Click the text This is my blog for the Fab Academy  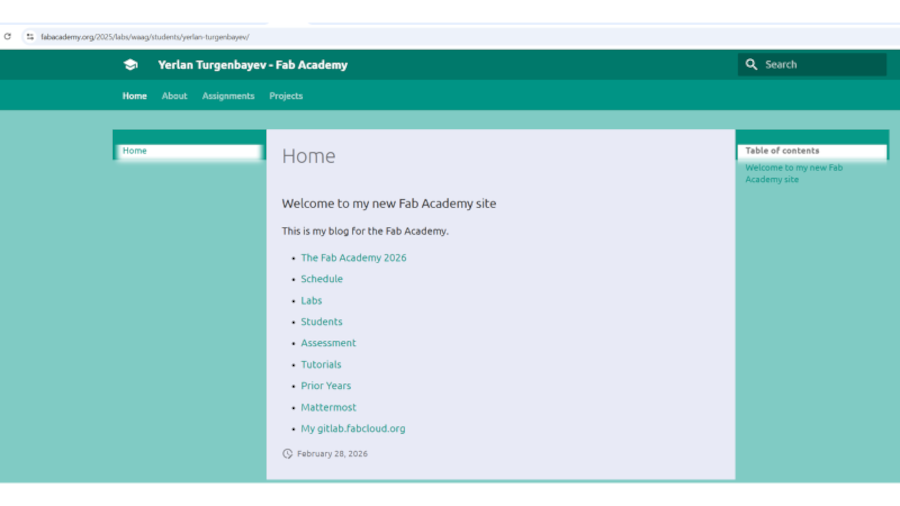click(x=365, y=231)
